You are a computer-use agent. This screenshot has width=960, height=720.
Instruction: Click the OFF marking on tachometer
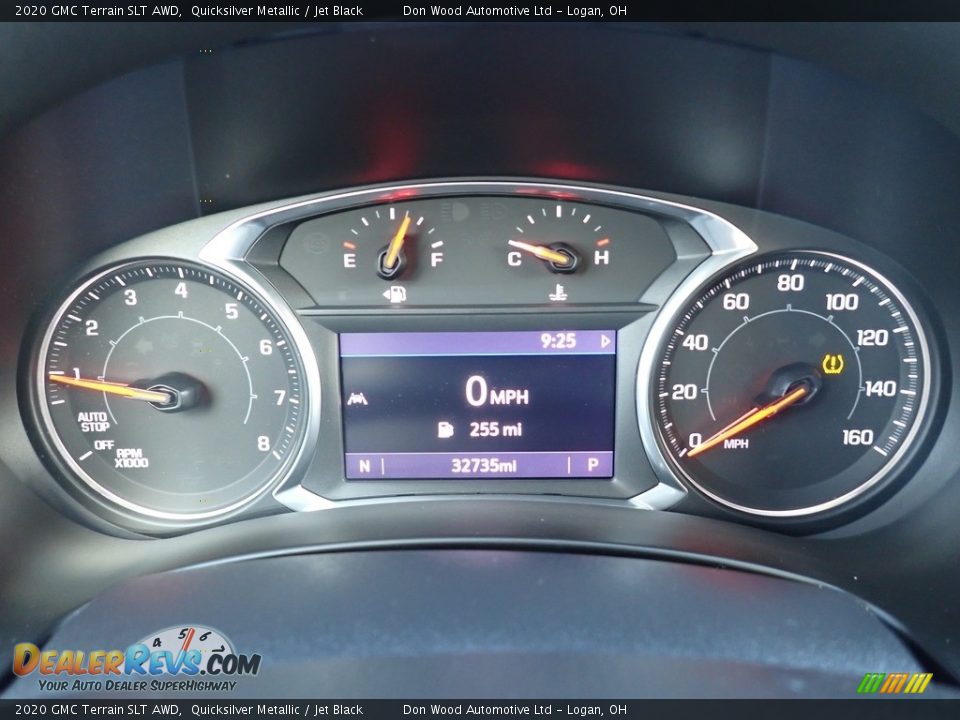coord(104,444)
